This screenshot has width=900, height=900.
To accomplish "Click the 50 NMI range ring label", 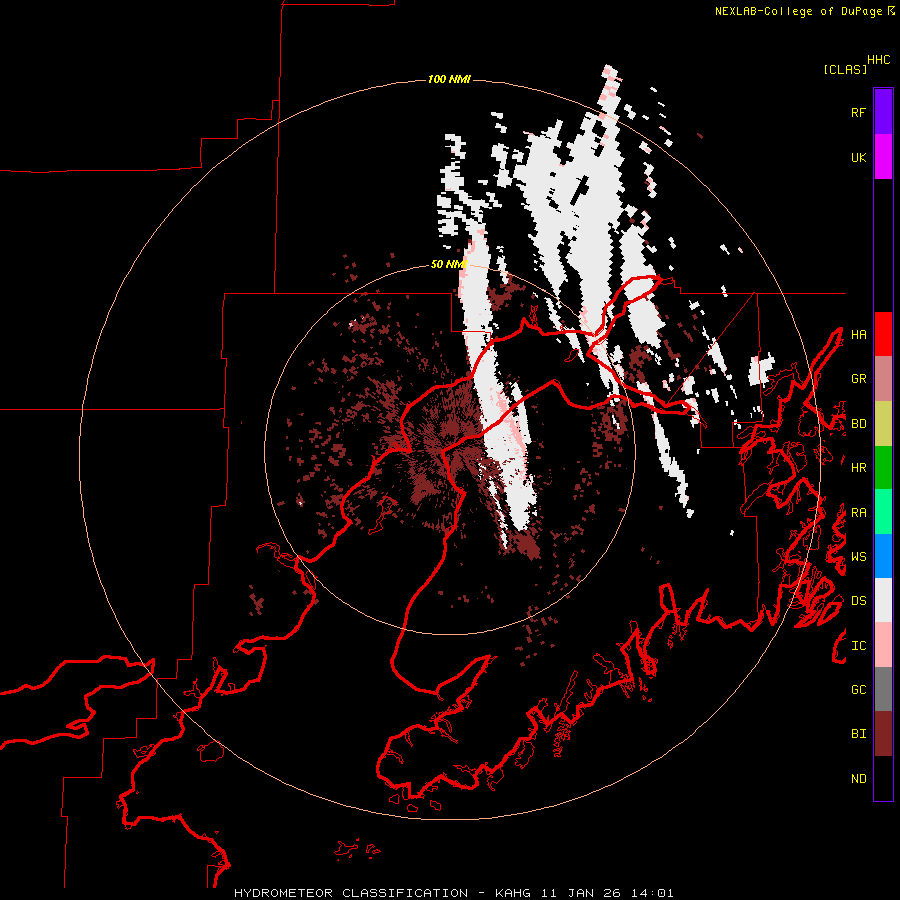I will pyautogui.click(x=449, y=264).
